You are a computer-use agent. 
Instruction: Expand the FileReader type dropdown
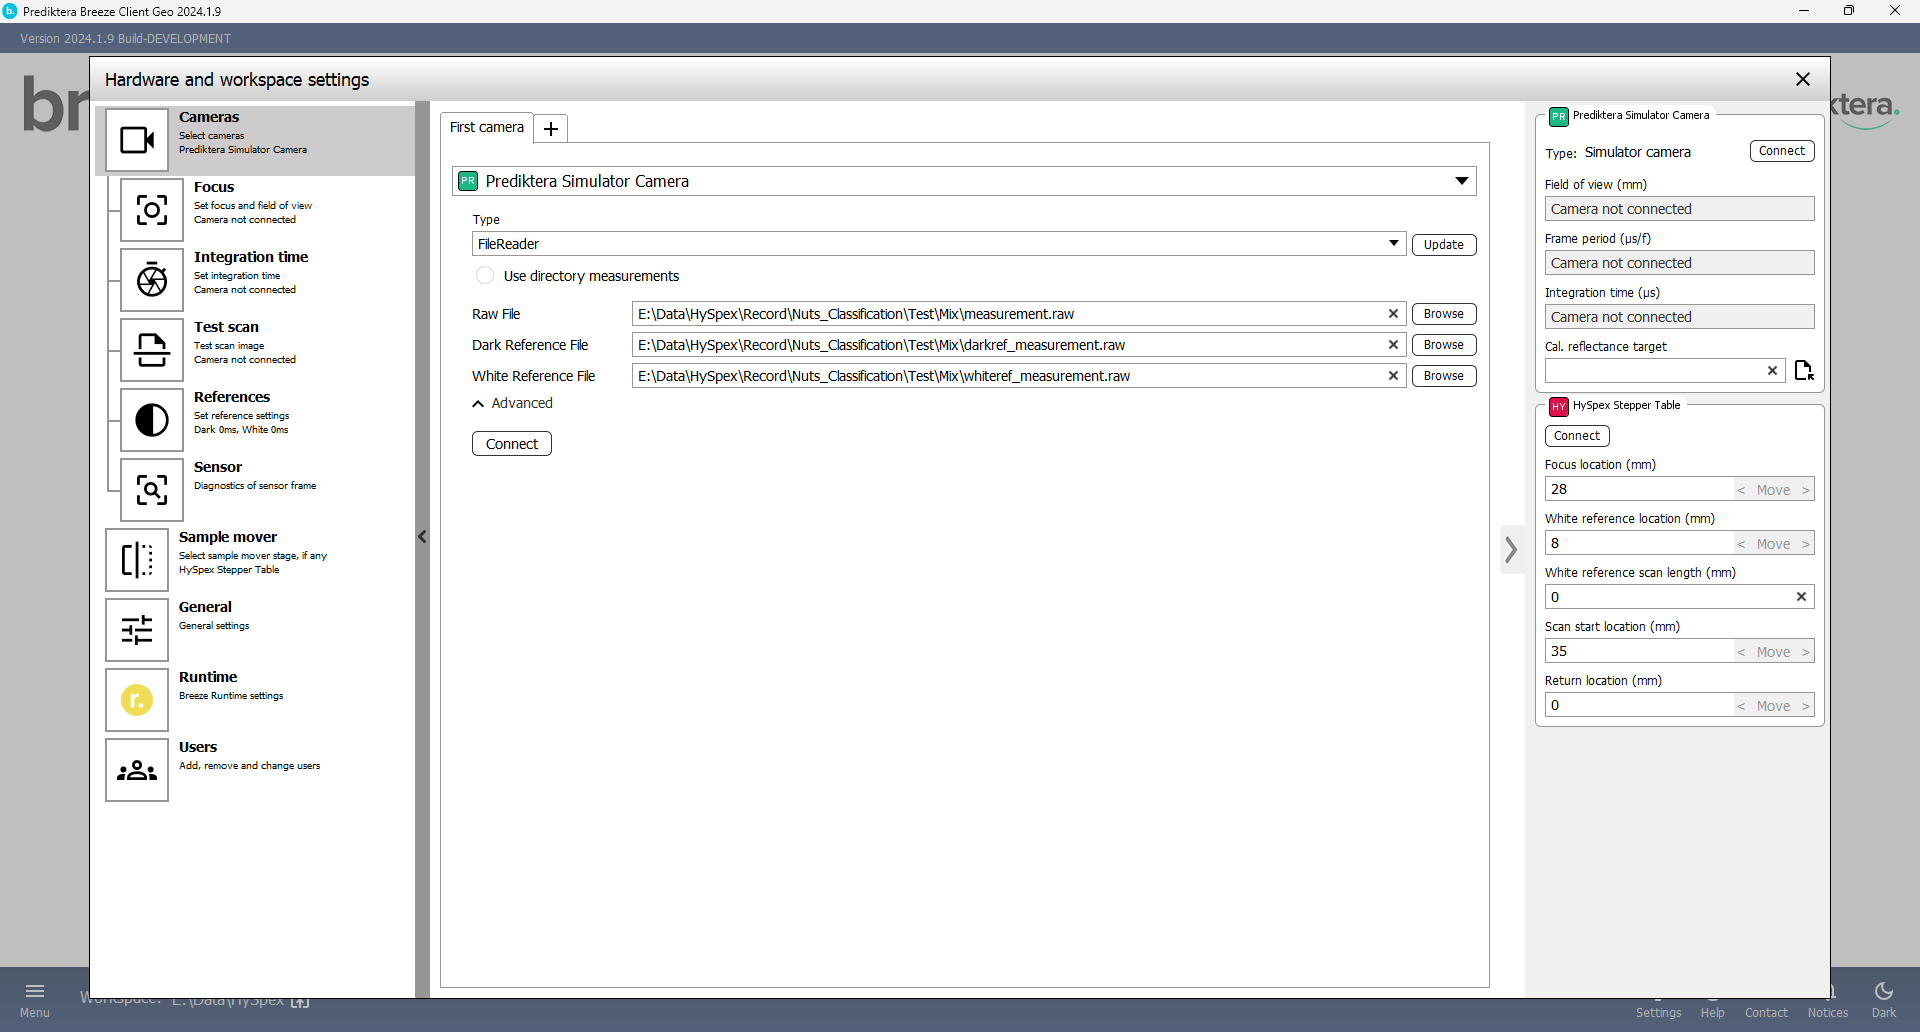(x=1393, y=244)
